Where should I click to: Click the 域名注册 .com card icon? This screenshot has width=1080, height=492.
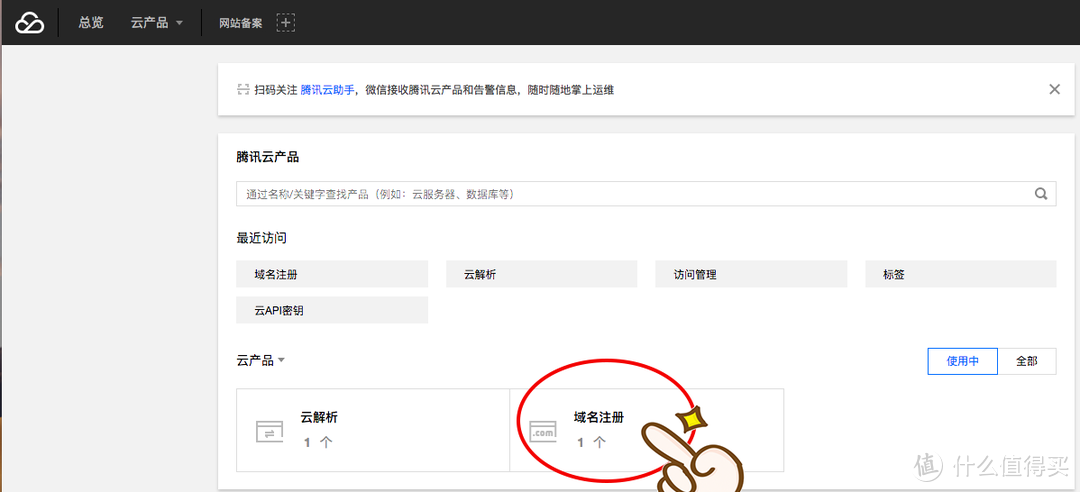(543, 431)
